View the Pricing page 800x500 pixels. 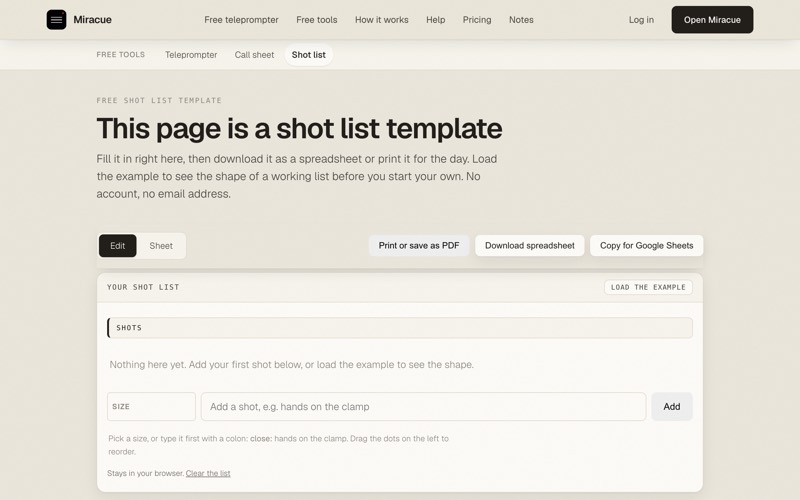tap(477, 20)
